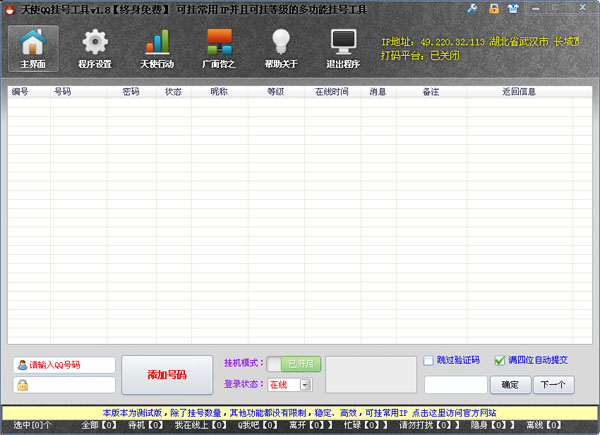Open 程序设置 gear icon
The width and height of the screenshot is (600, 435).
click(x=95, y=46)
